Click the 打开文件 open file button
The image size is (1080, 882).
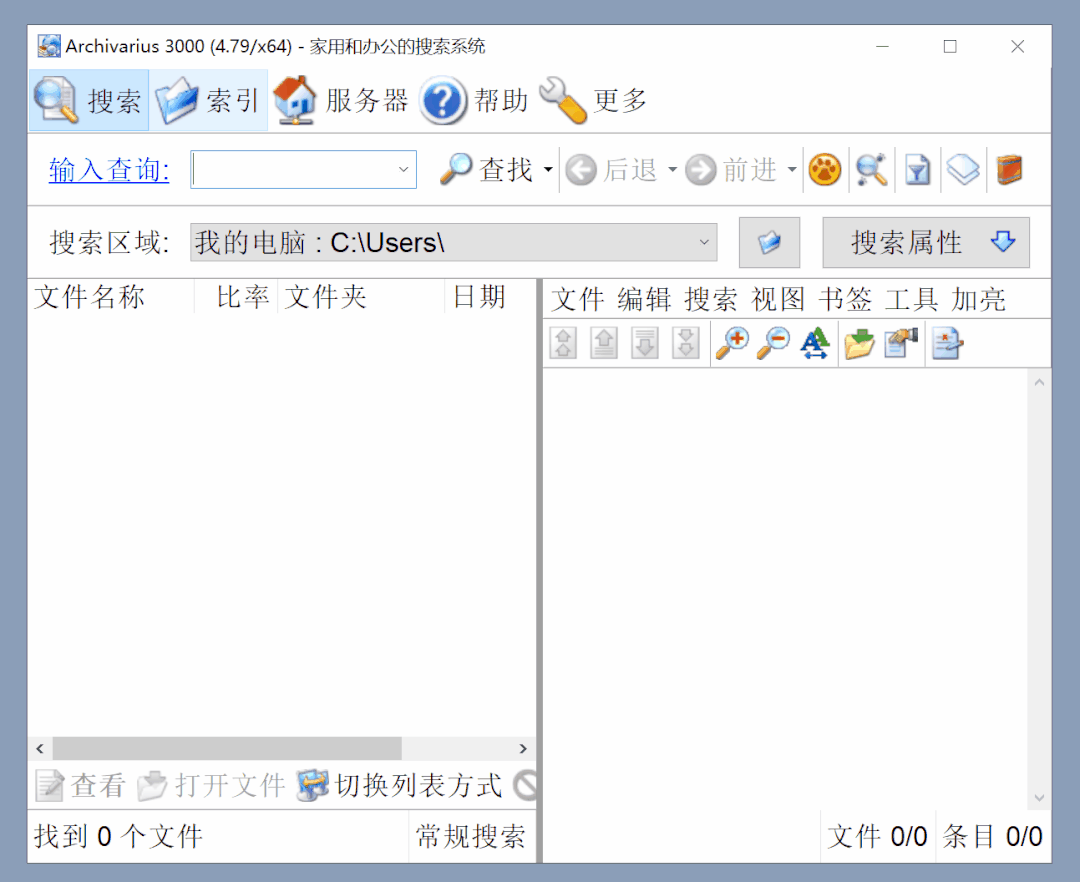click(x=211, y=786)
